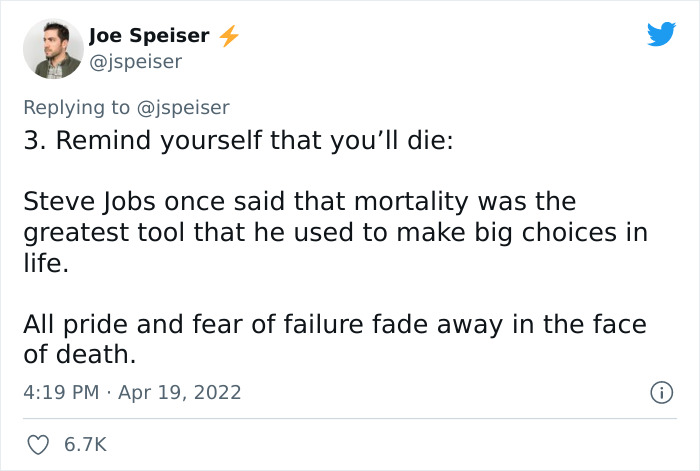Click the lightning bolt emoji beside the name
Image resolution: width=700 pixels, height=471 pixels.
click(x=229, y=37)
